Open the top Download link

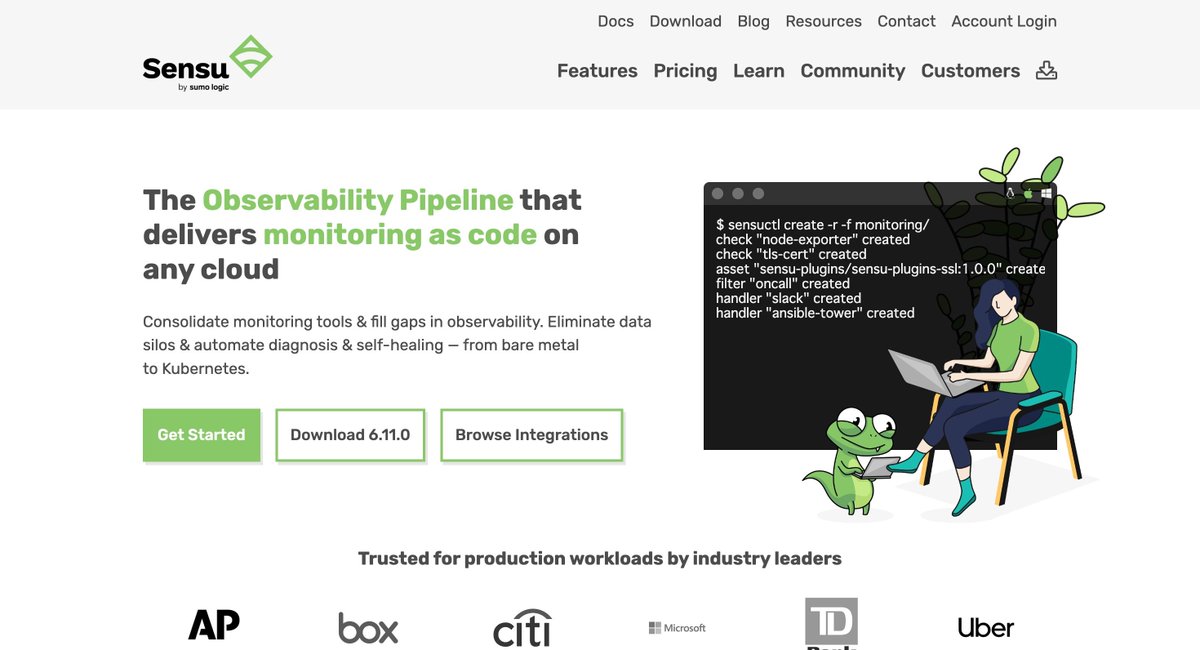[x=685, y=21]
